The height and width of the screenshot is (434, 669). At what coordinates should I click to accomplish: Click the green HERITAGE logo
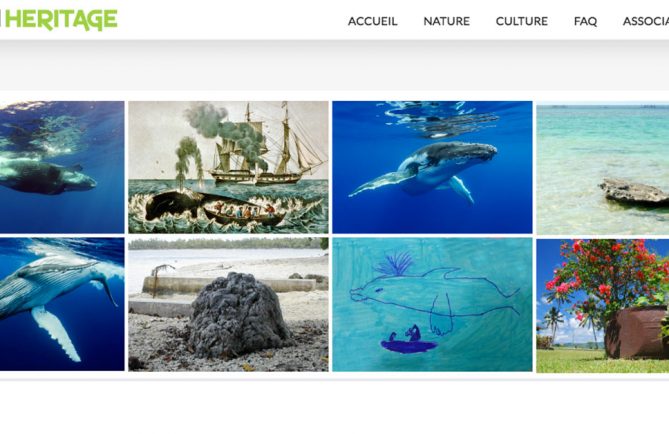58,20
